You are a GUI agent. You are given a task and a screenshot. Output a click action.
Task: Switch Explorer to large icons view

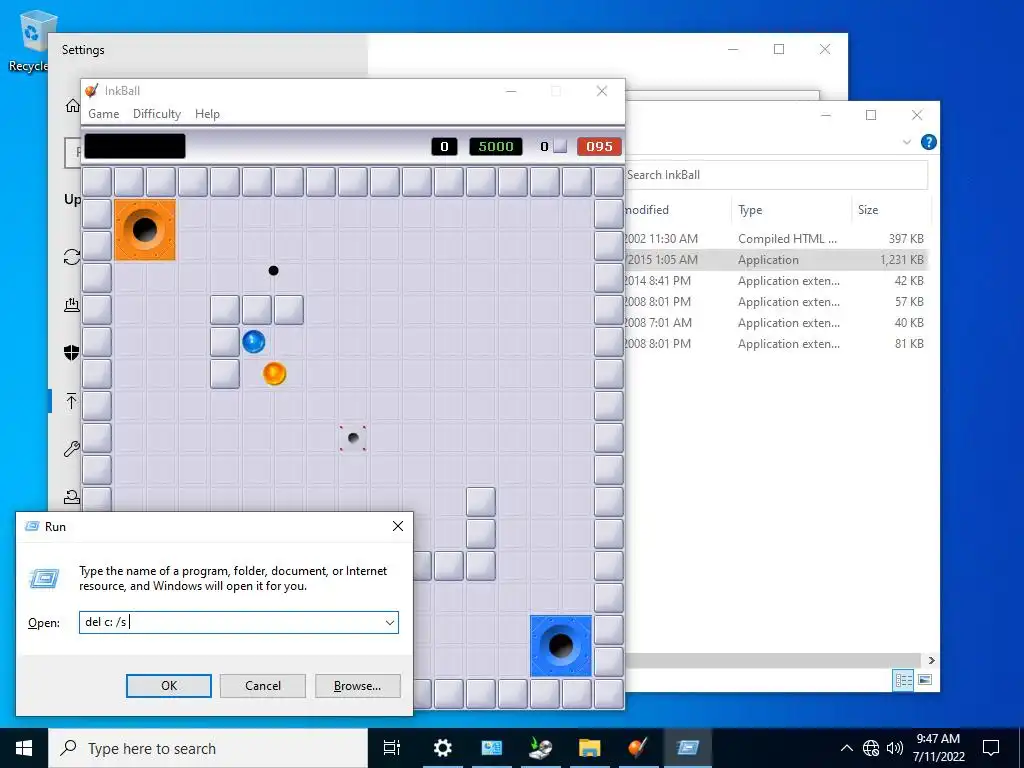[x=925, y=680]
